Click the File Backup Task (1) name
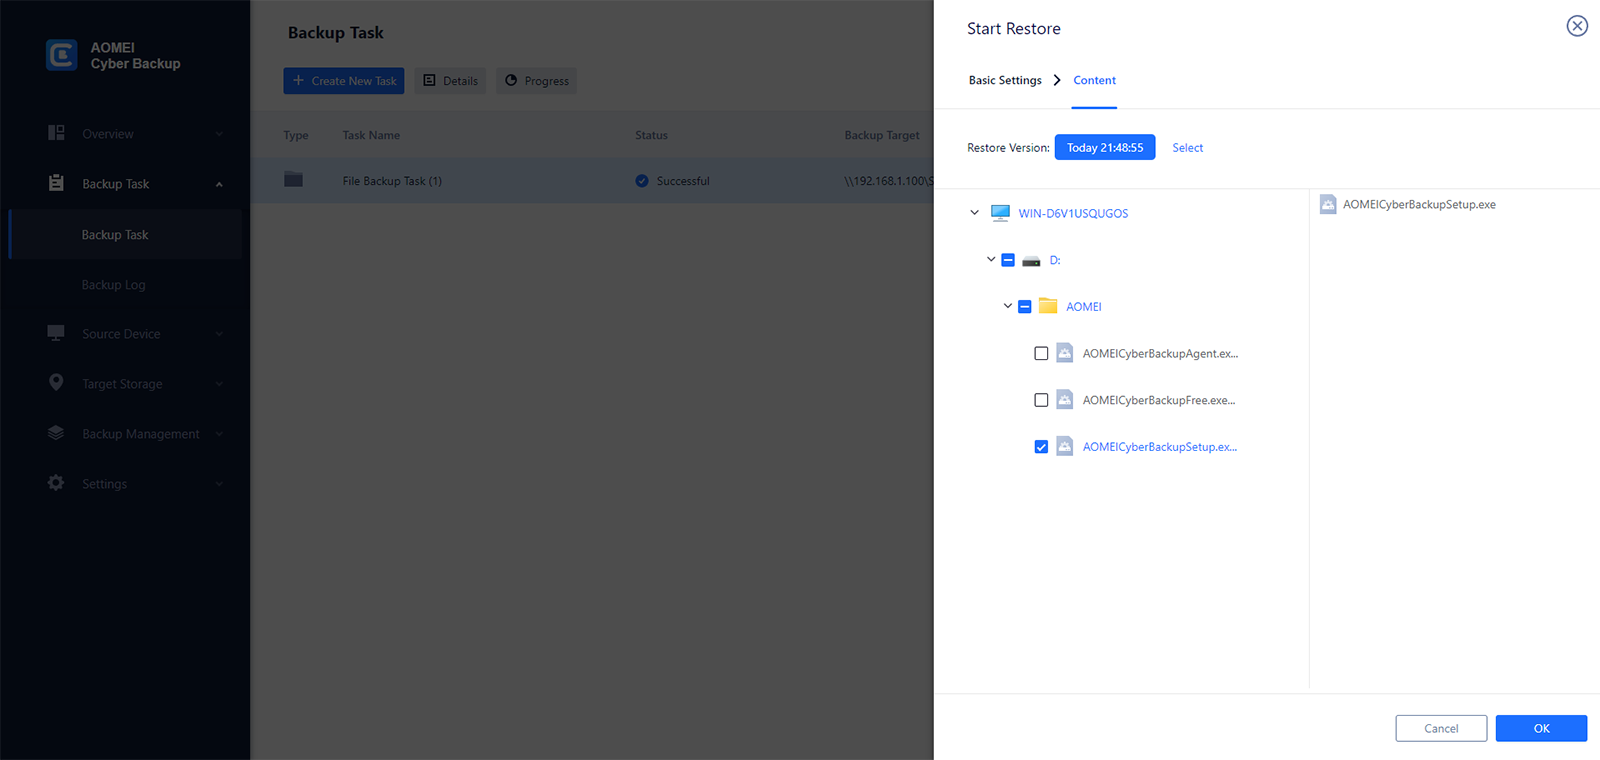 [x=392, y=181]
